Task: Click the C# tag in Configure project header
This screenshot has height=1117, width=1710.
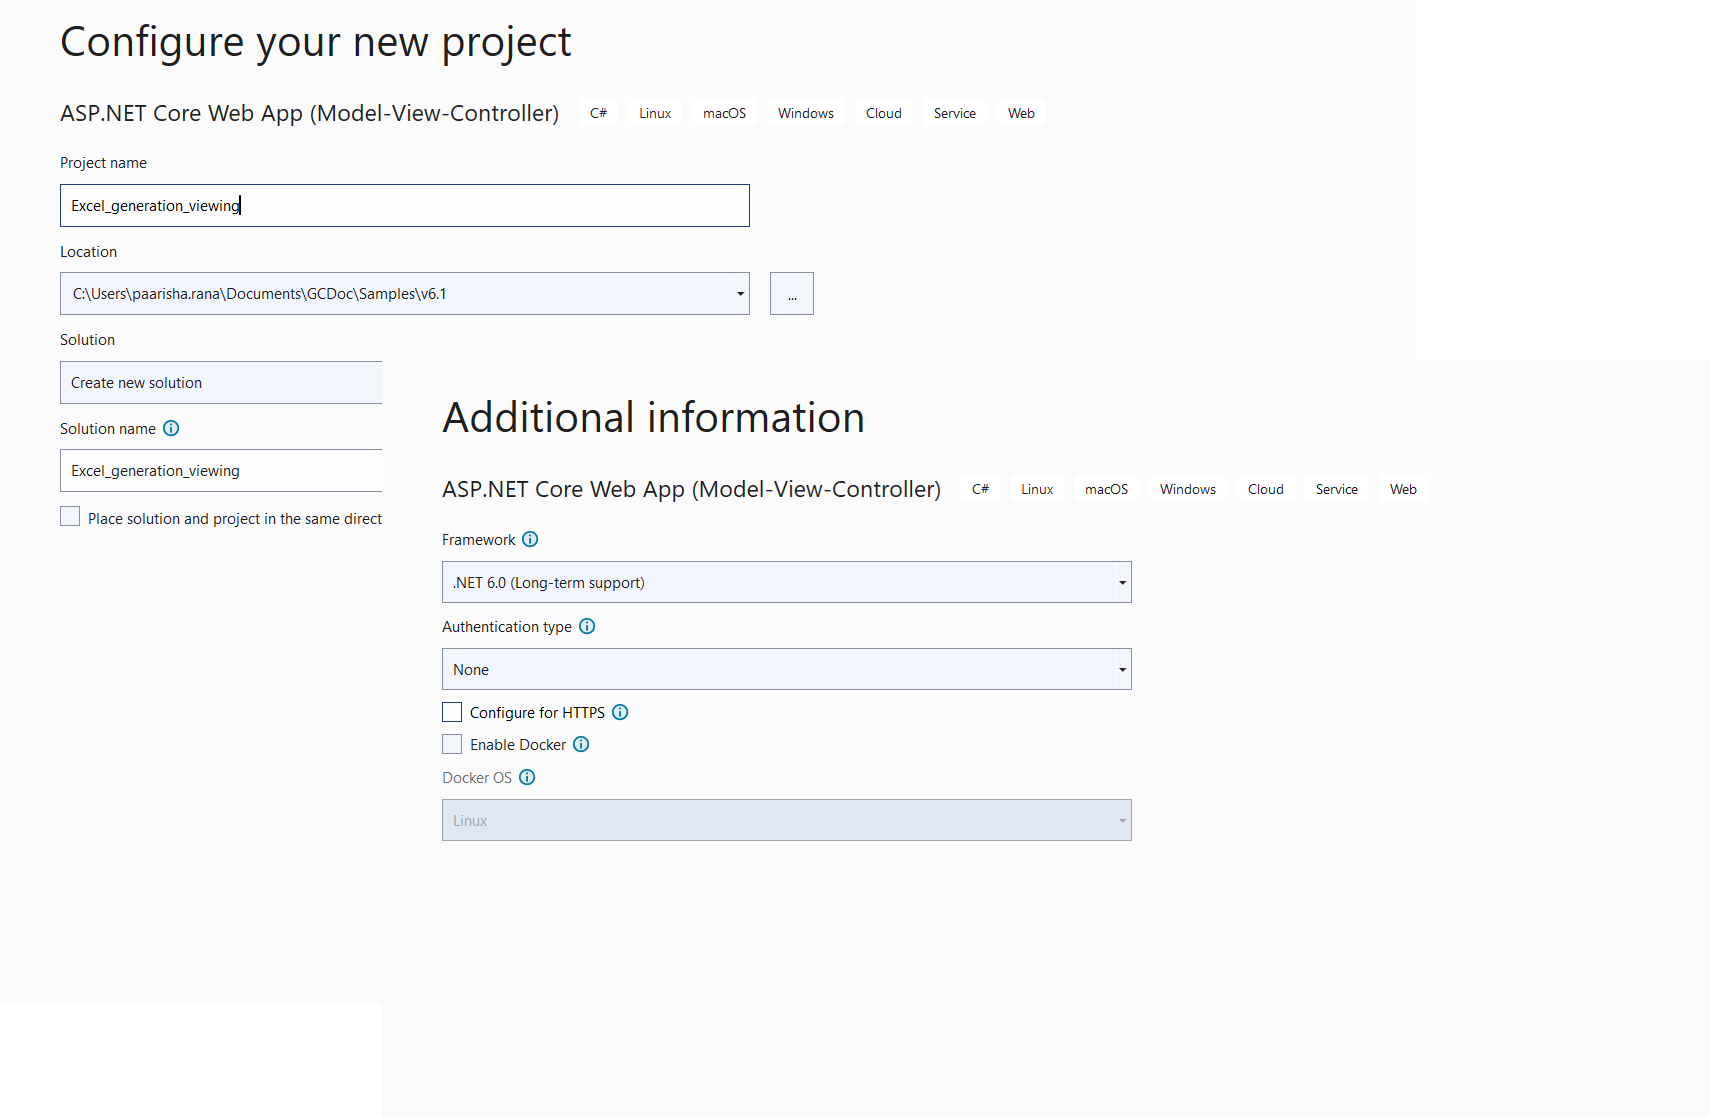Action: tap(598, 114)
